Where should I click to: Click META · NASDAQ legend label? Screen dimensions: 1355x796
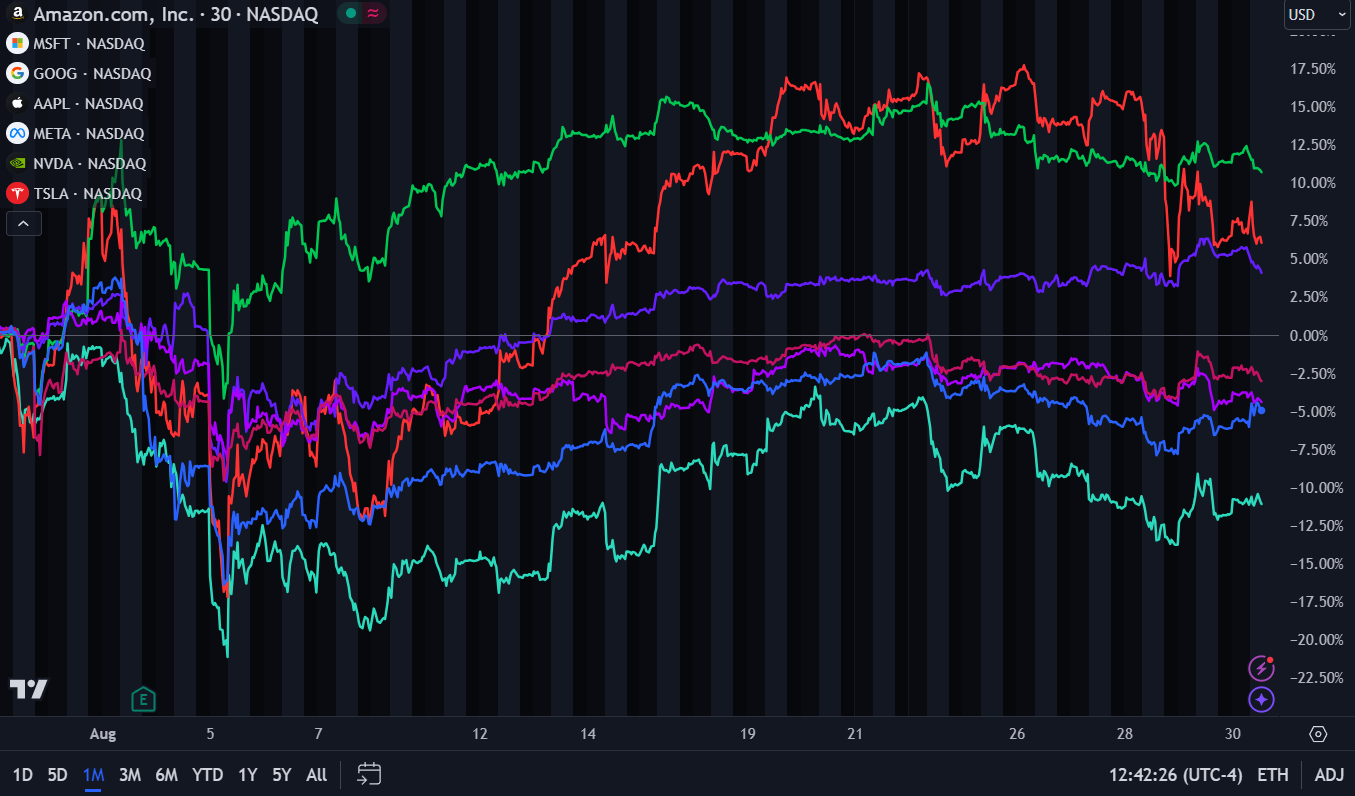(x=89, y=133)
